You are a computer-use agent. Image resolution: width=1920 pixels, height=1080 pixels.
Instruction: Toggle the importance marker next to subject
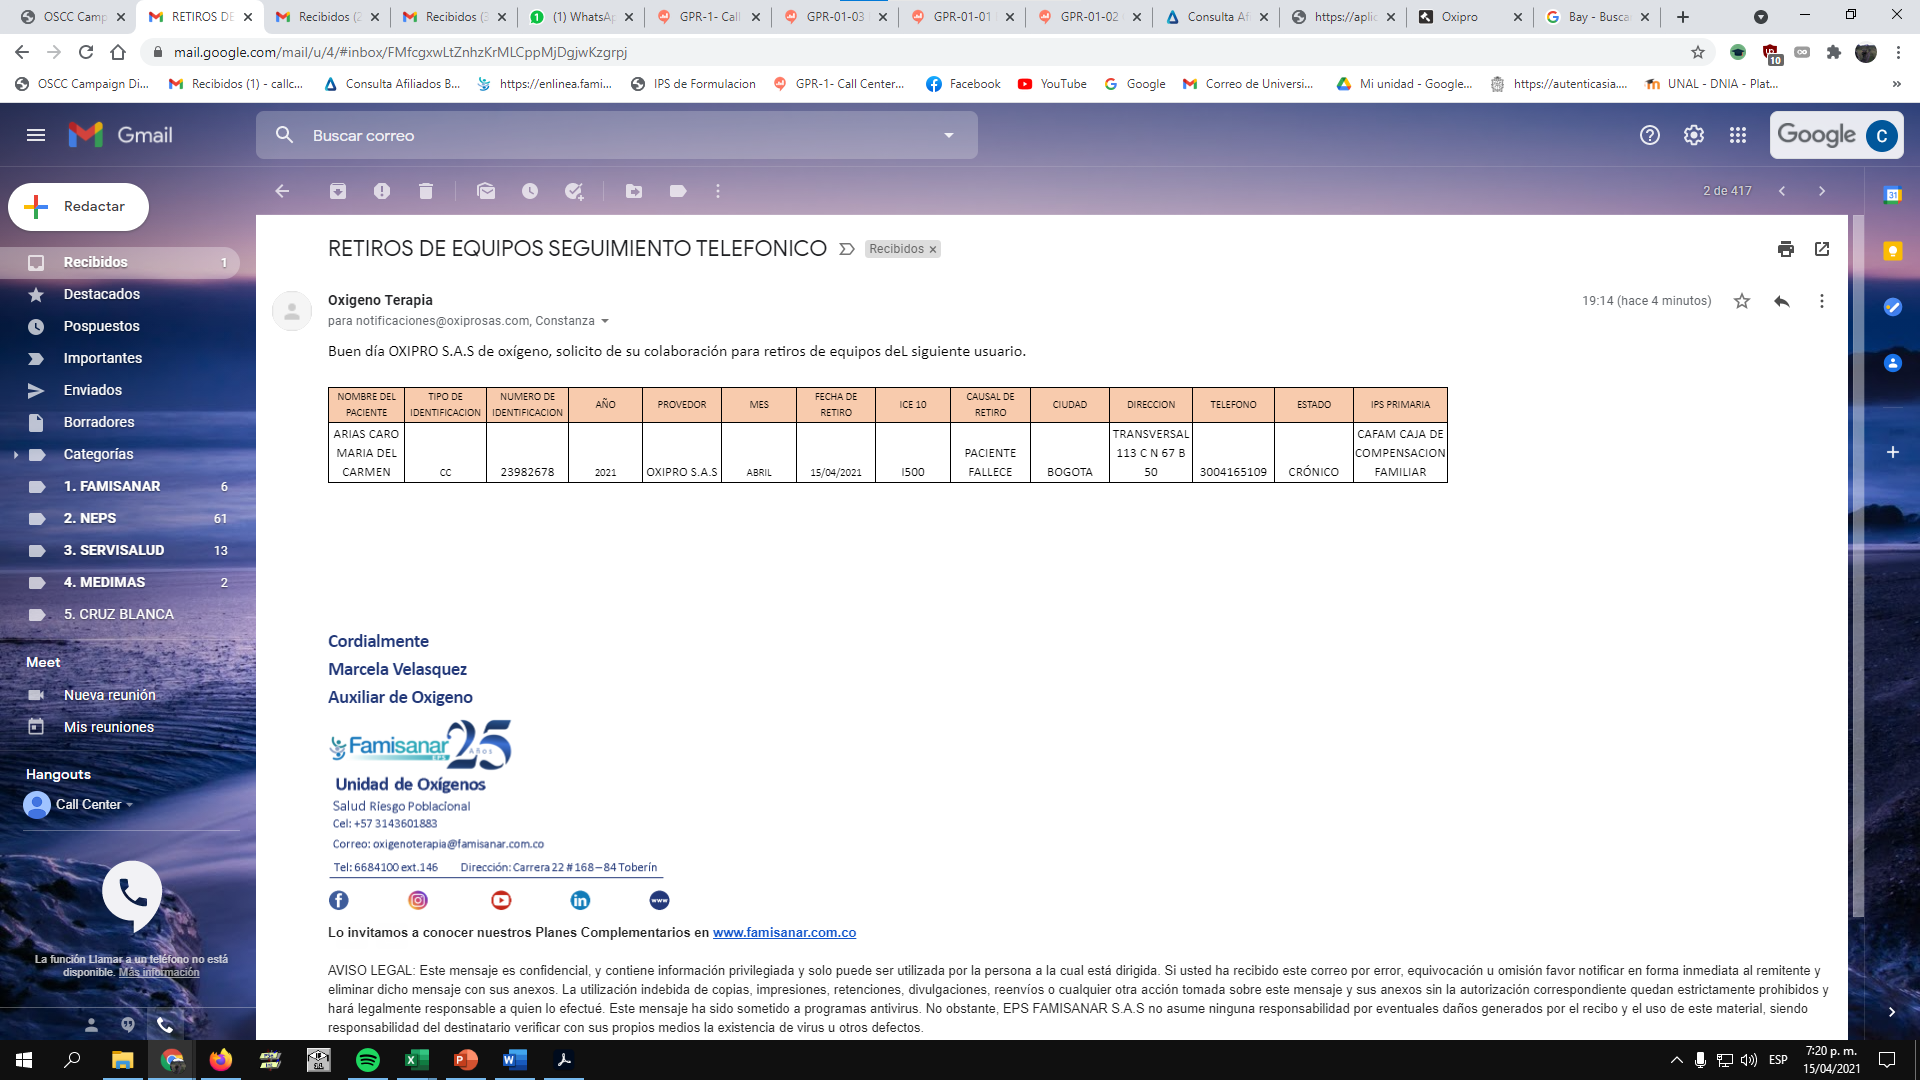pos(847,249)
